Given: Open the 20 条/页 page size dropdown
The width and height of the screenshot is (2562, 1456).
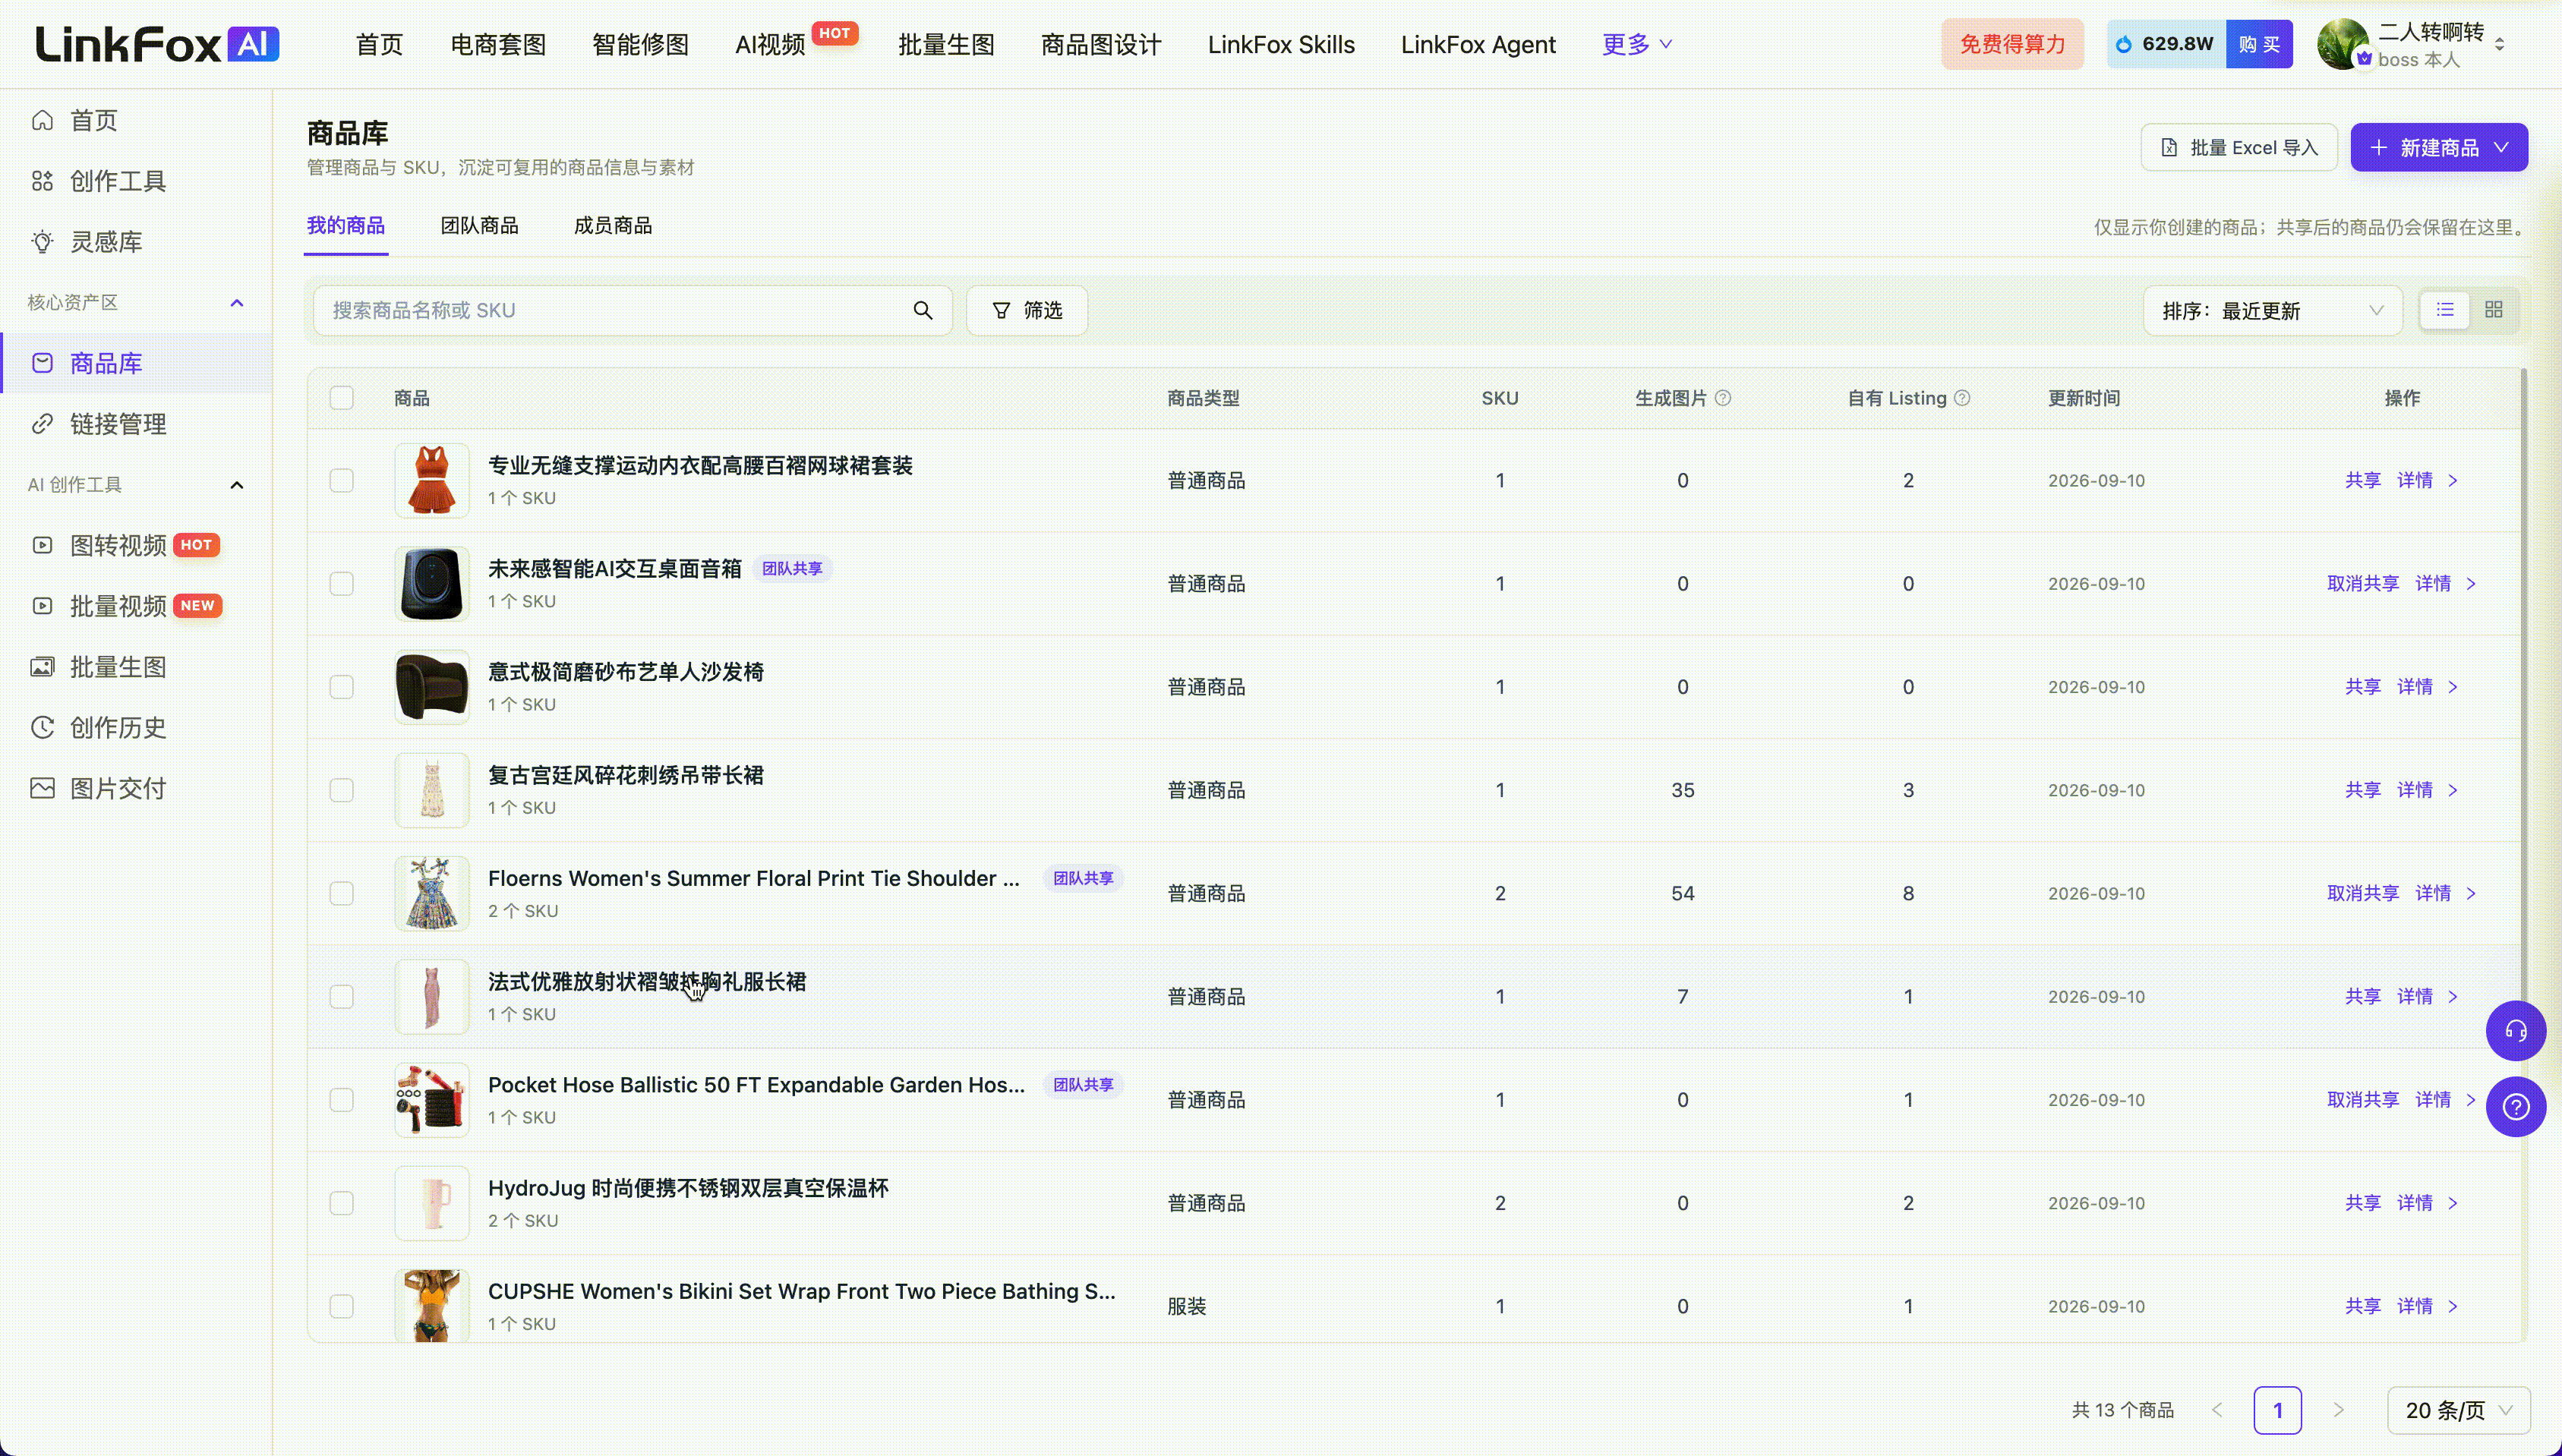Looking at the screenshot, I should click(2459, 1410).
